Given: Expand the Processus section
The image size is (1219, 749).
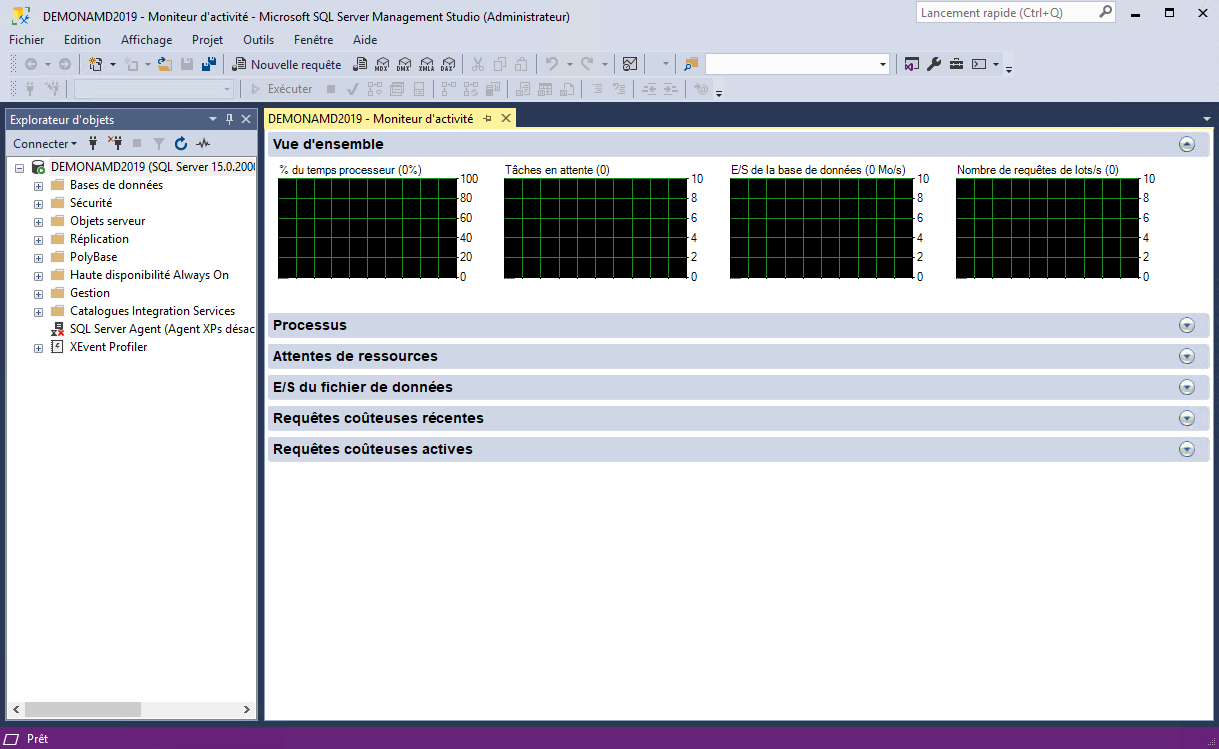Looking at the screenshot, I should tap(1187, 325).
